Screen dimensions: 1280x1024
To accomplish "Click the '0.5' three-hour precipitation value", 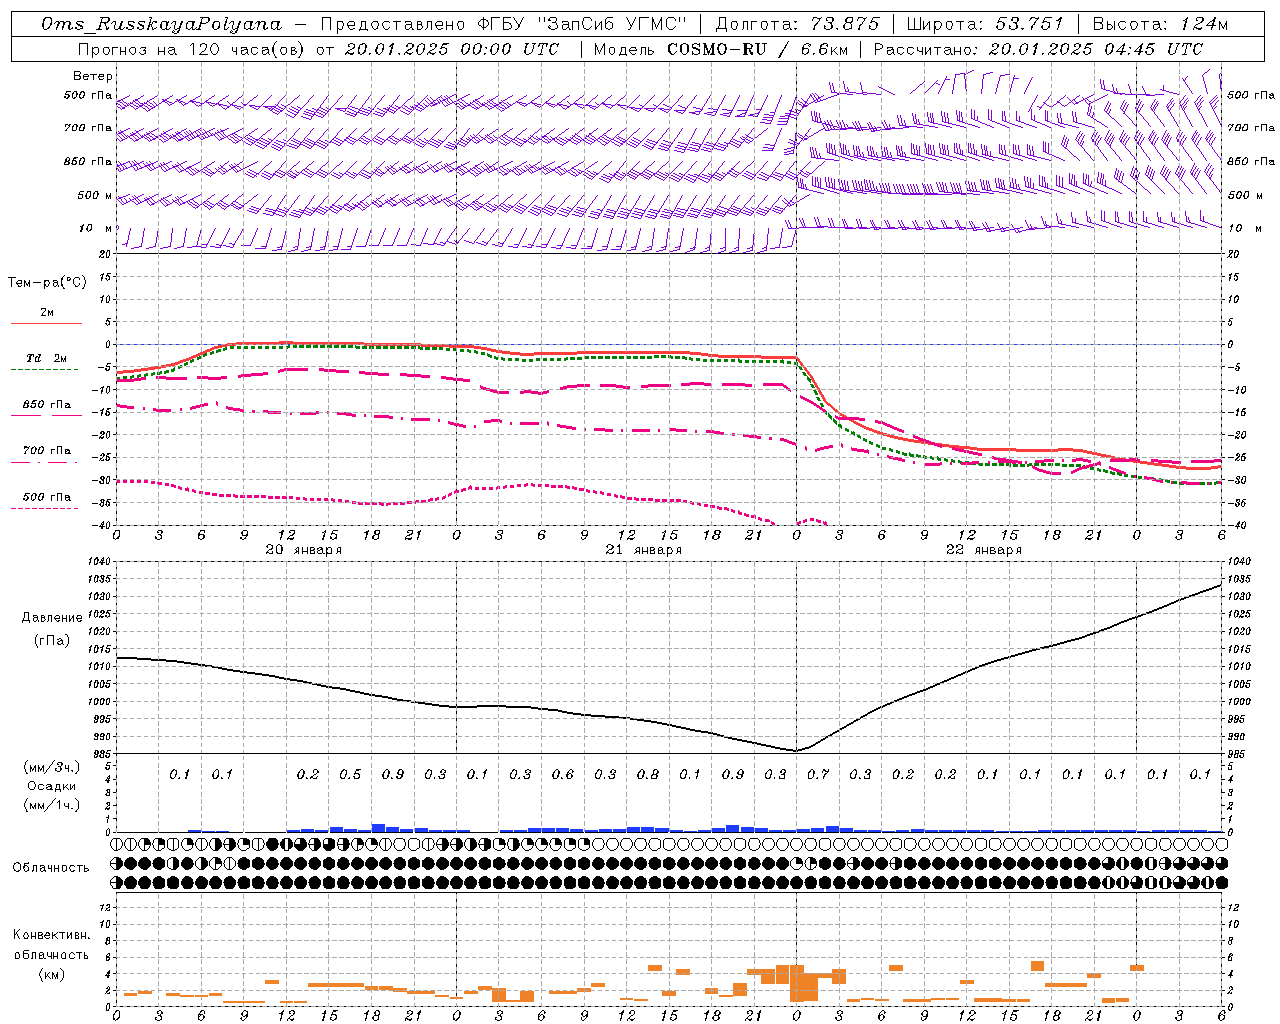I will [350, 775].
